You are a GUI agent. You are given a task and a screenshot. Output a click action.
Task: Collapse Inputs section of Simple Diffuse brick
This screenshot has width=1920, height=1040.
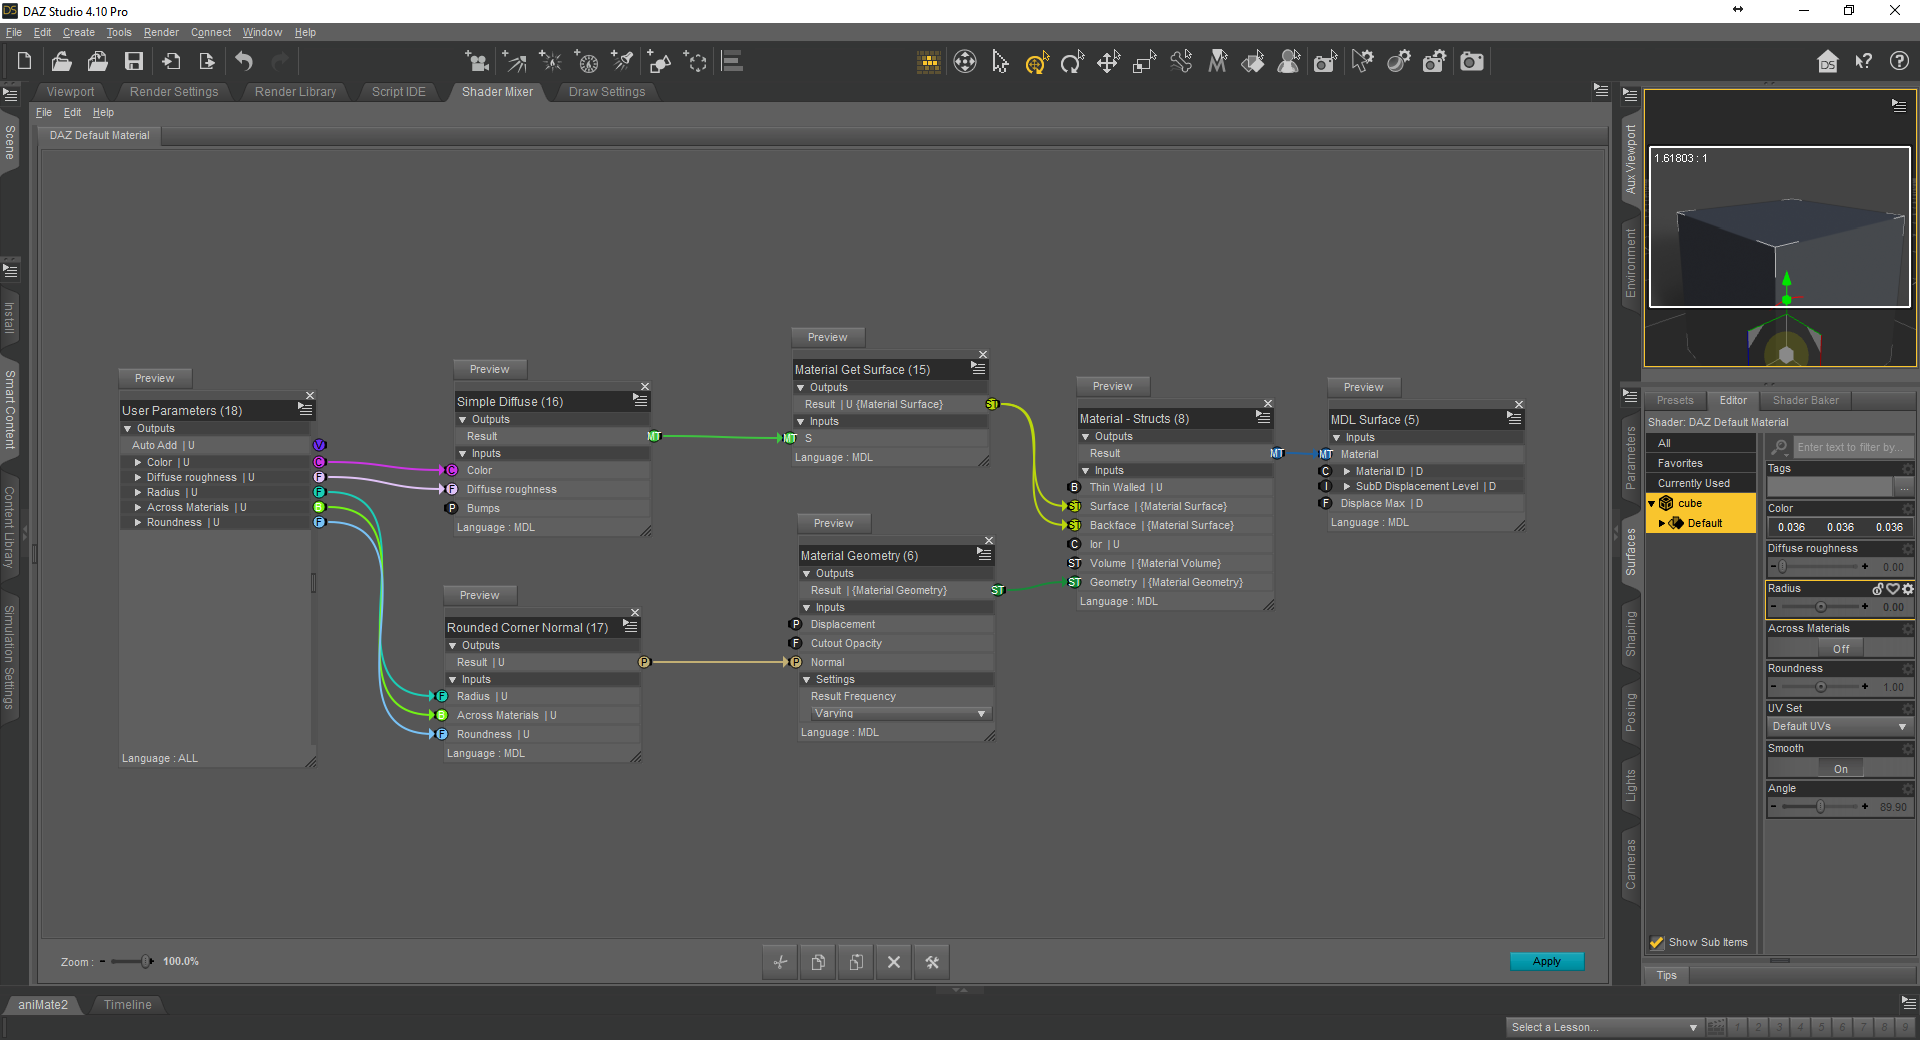pos(463,453)
